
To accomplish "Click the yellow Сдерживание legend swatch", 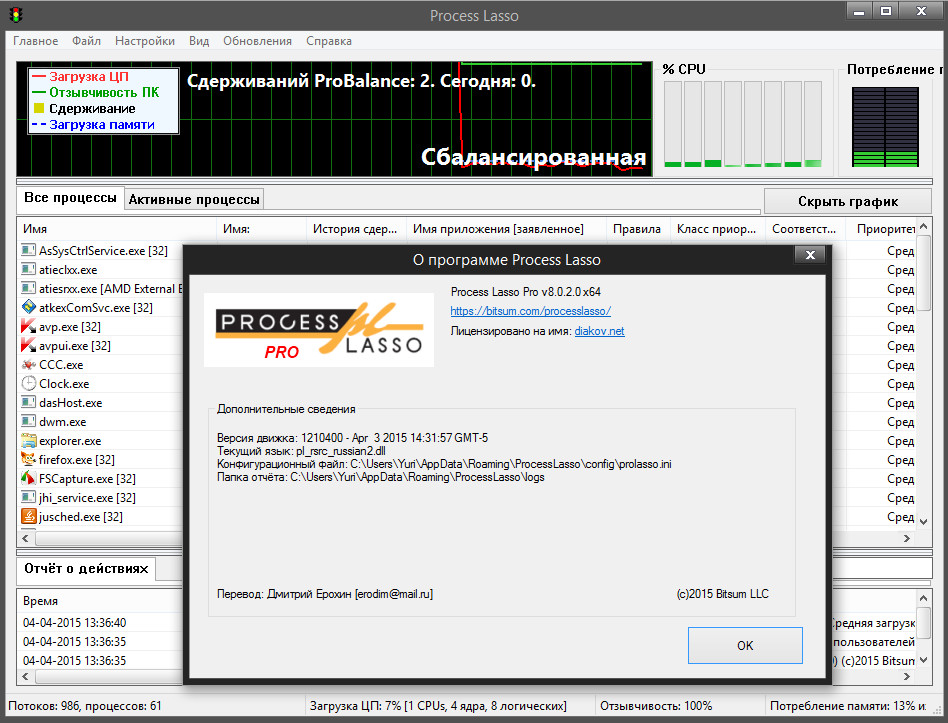I will point(39,108).
